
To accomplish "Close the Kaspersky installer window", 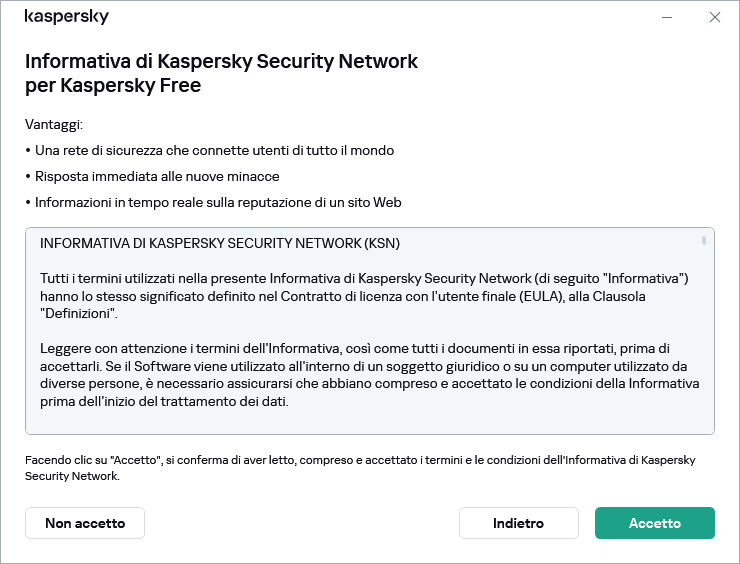I will coord(714,17).
